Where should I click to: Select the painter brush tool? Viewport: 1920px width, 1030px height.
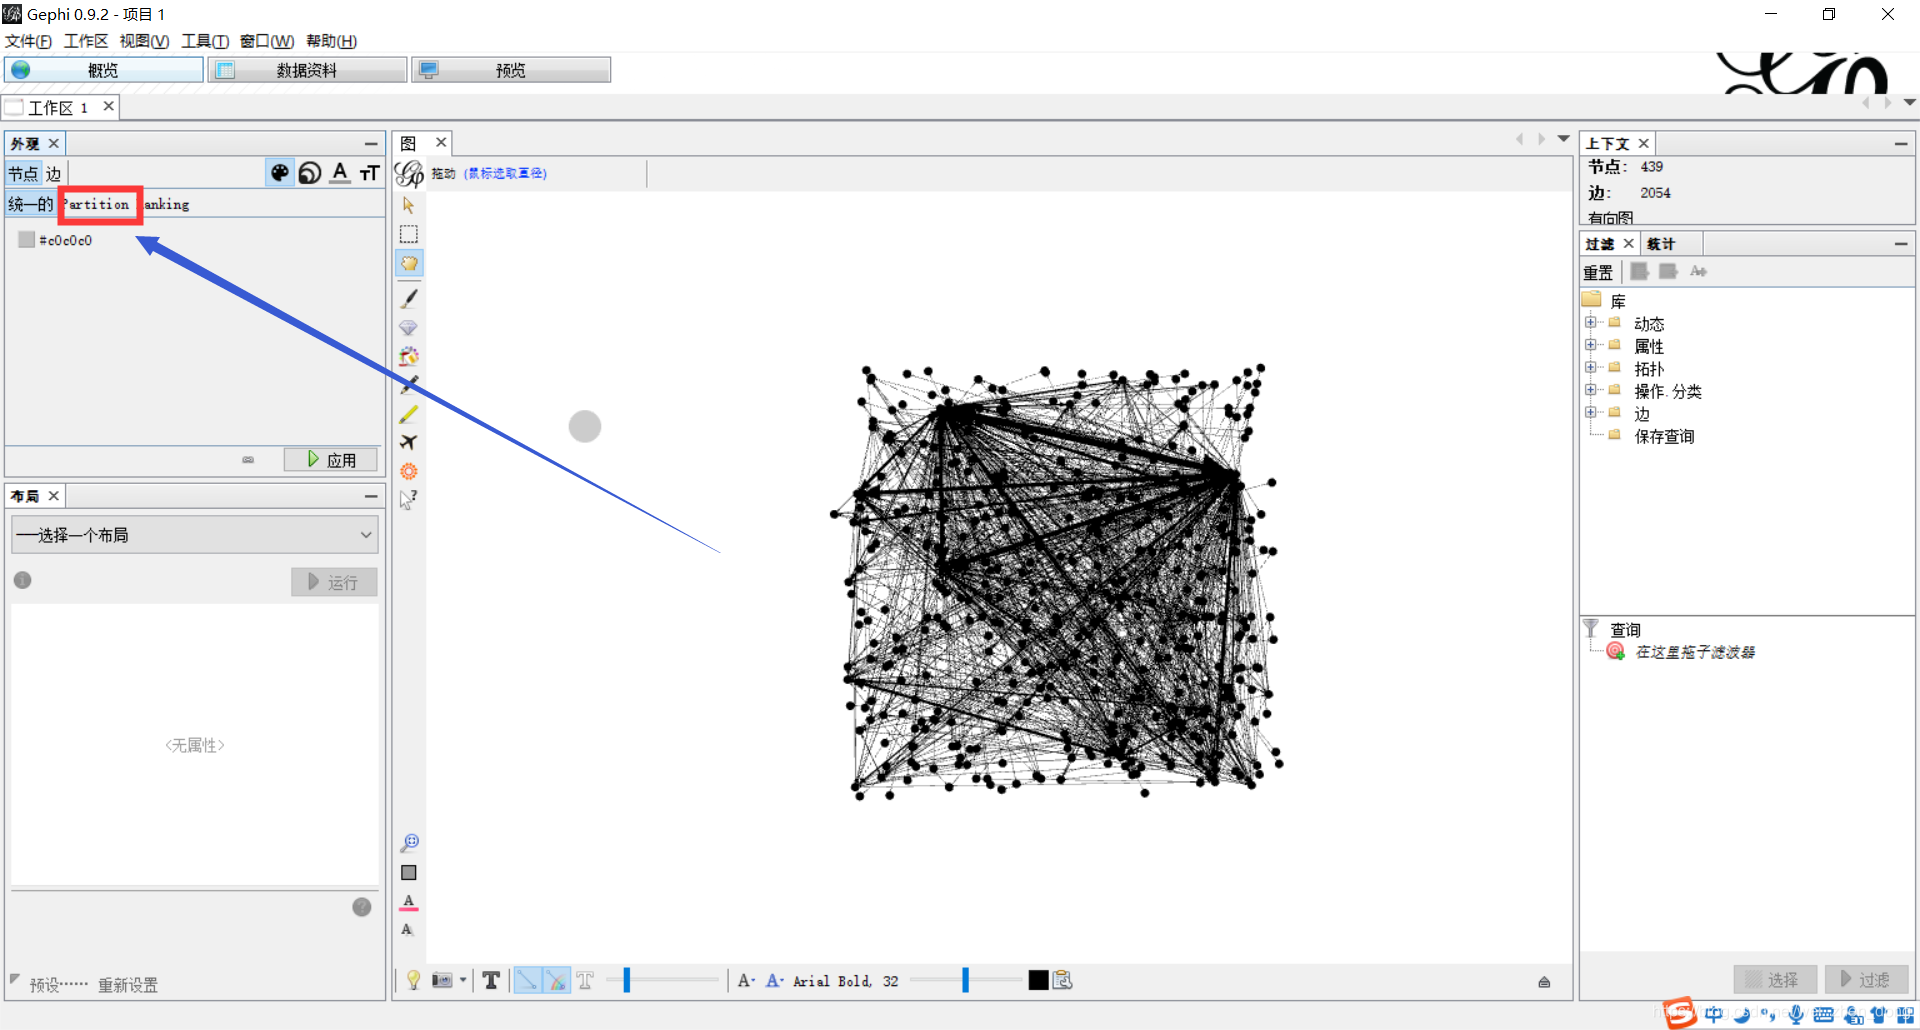pos(409,298)
